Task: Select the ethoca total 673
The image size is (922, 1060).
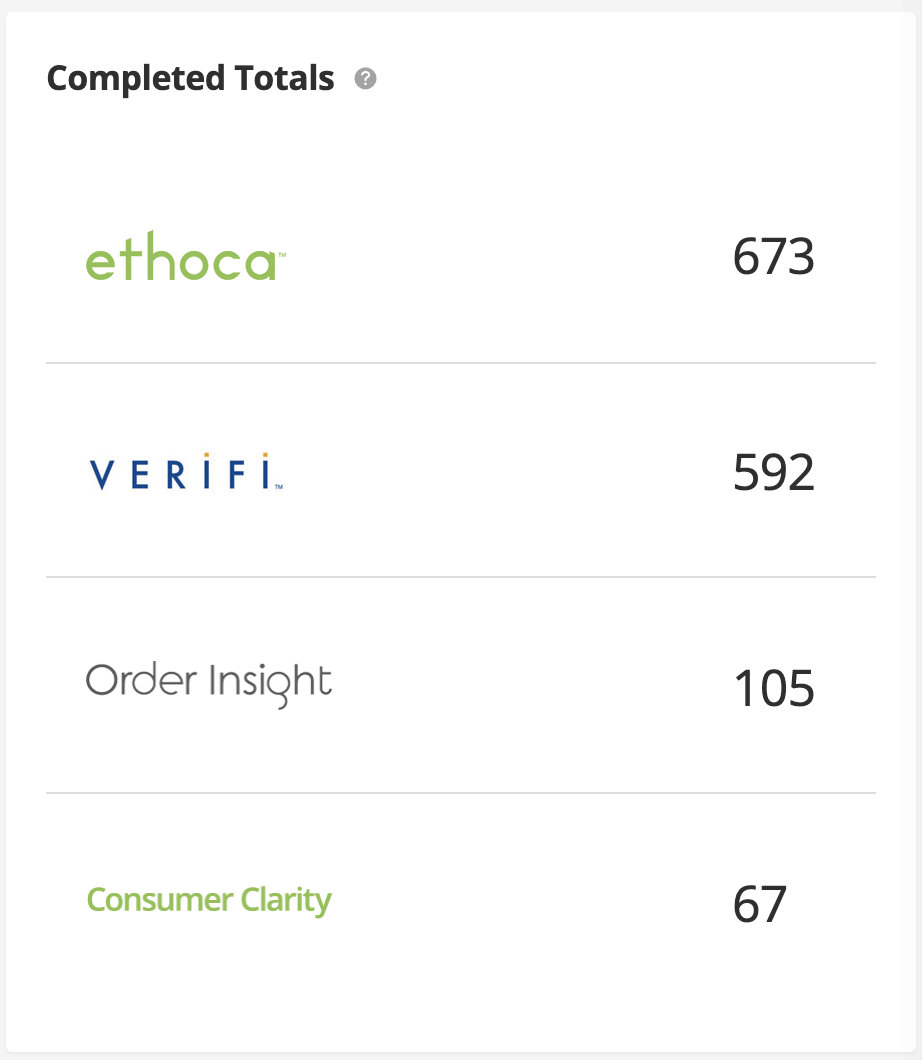Action: click(x=773, y=257)
